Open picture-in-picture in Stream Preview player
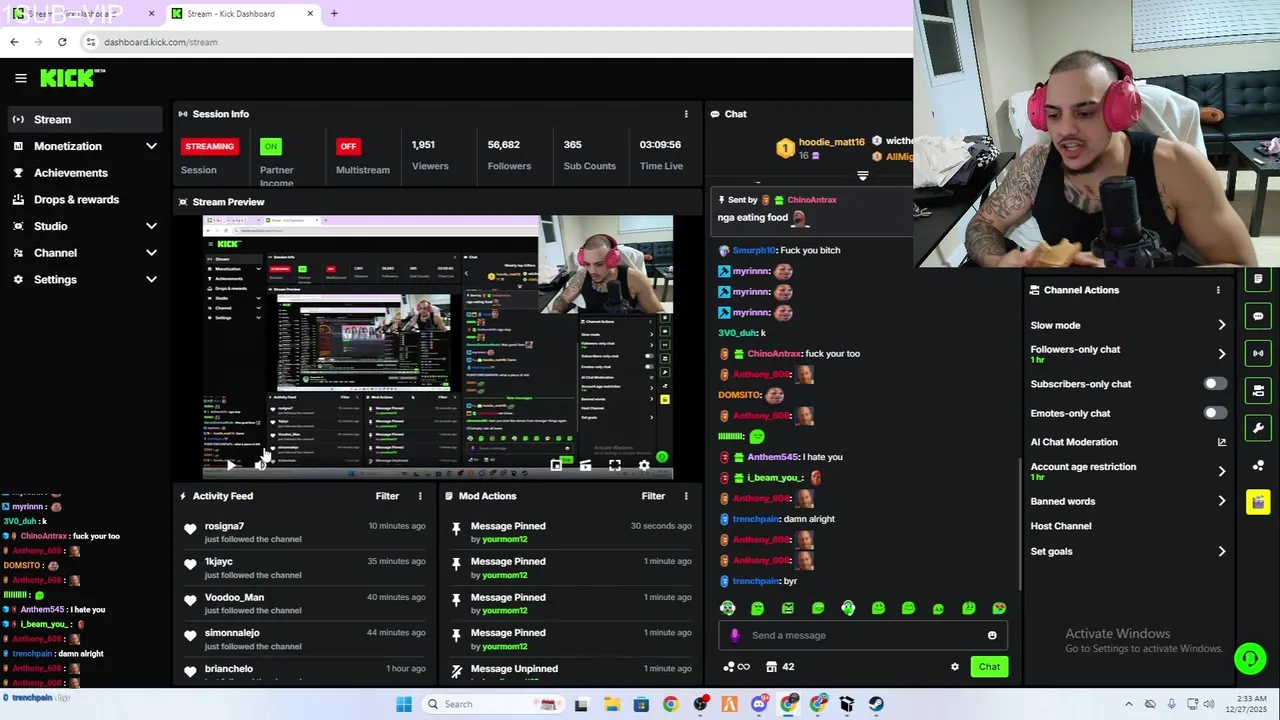 click(557, 465)
